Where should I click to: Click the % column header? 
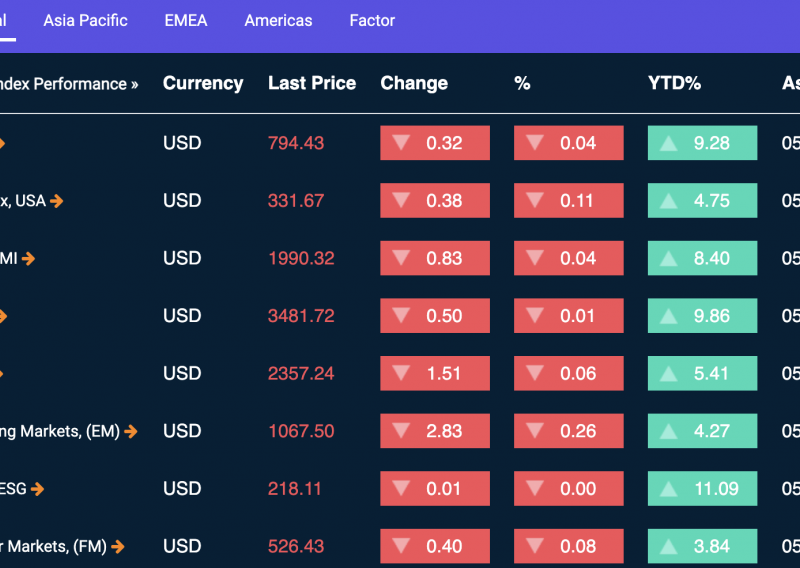pyautogui.click(x=522, y=83)
